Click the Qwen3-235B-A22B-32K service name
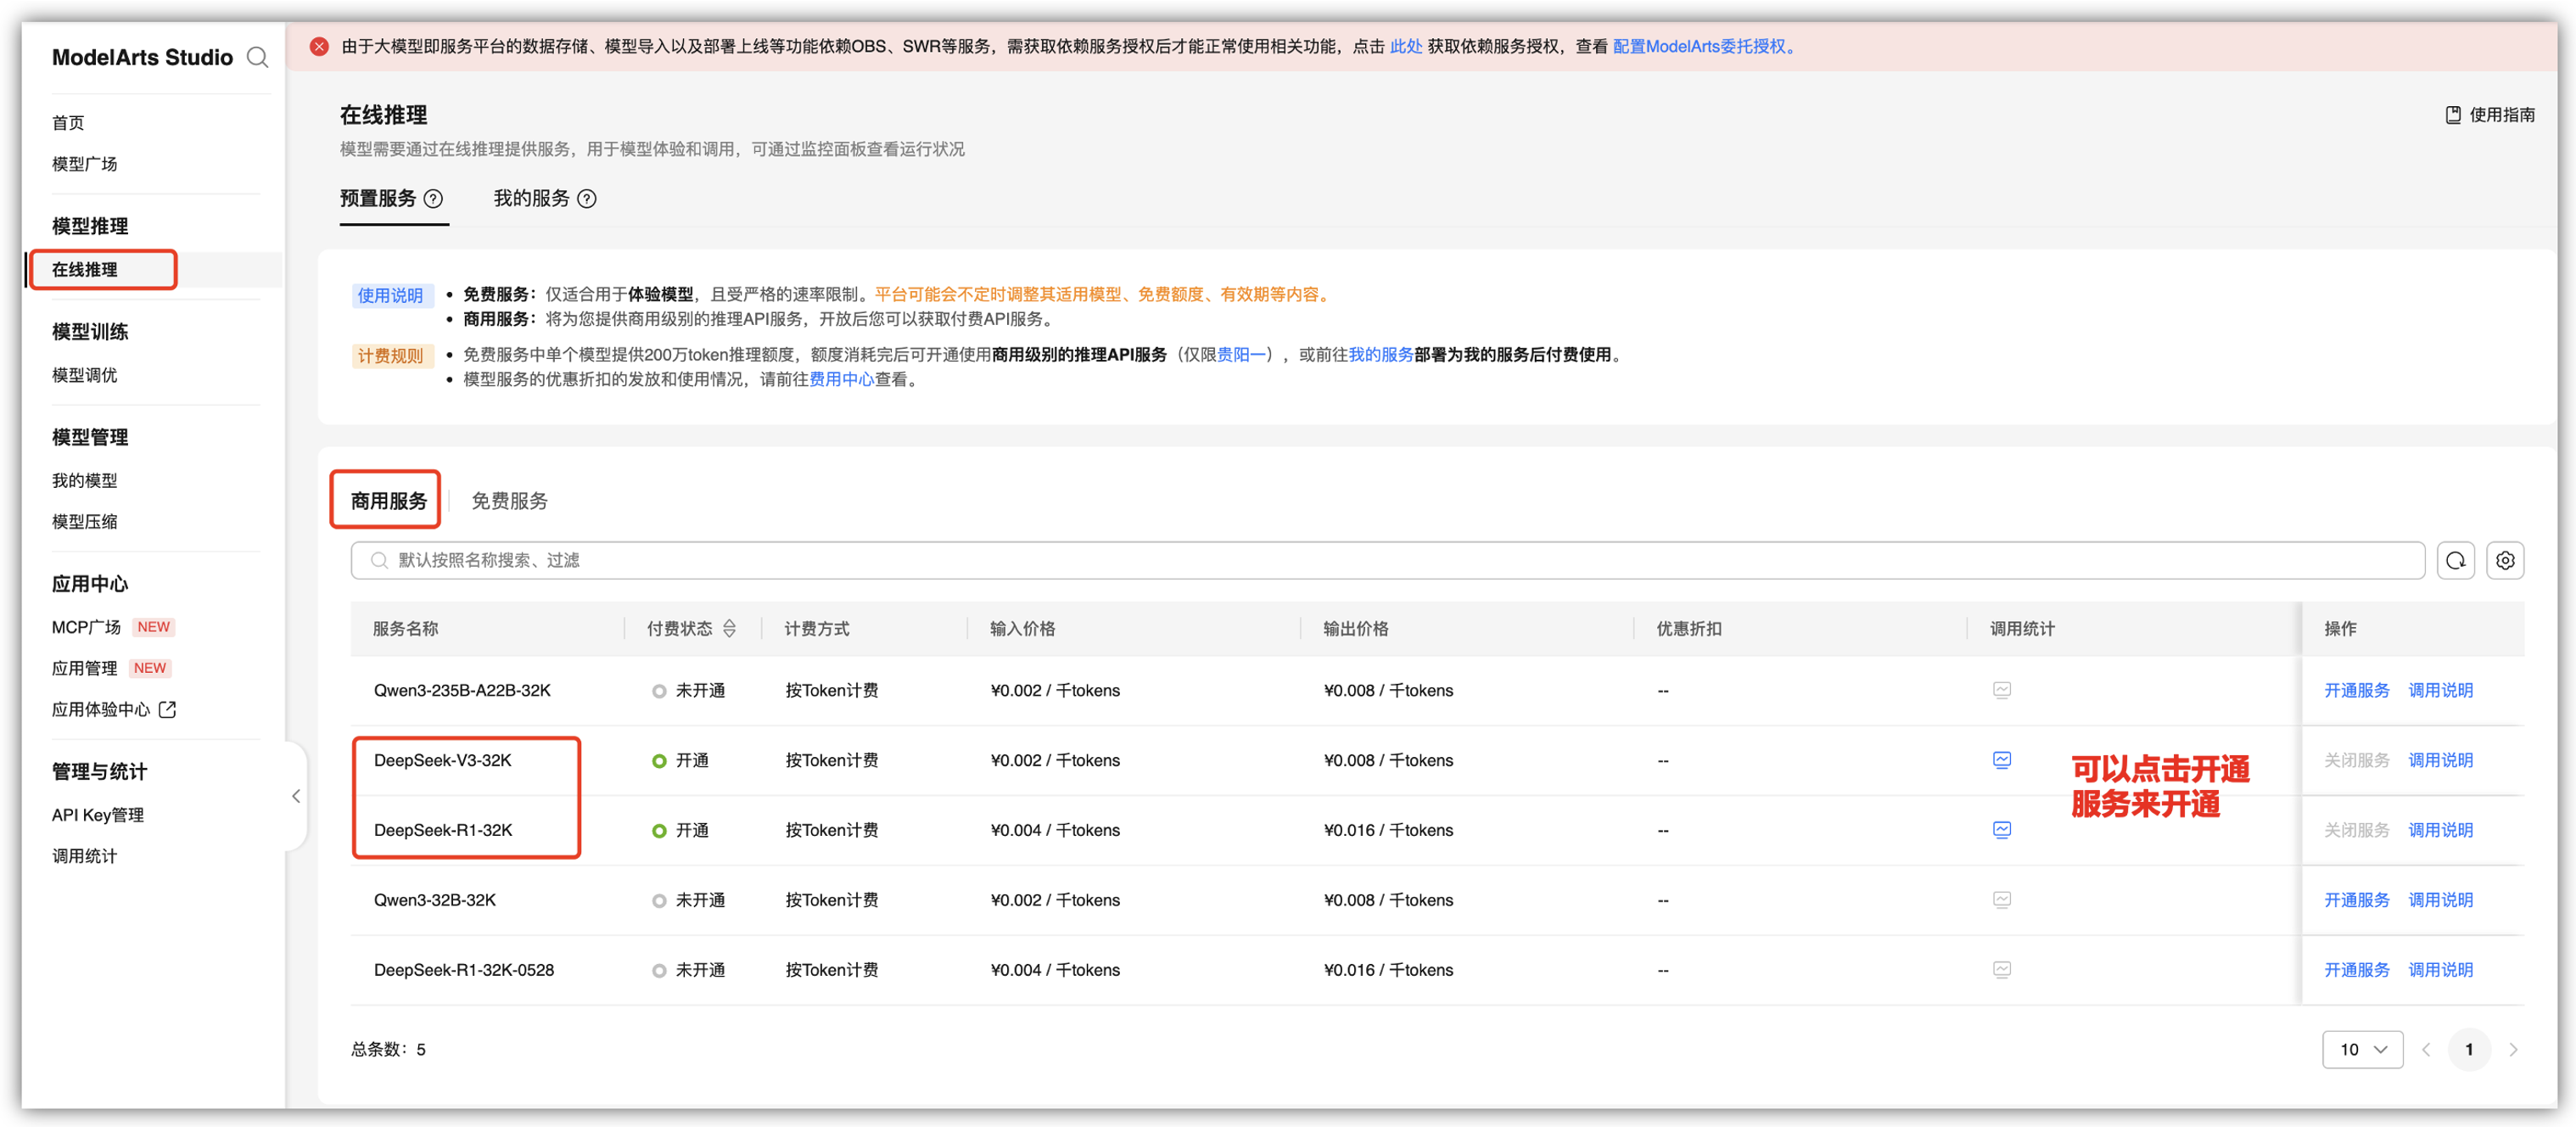Viewport: 2576px width, 1132px height. 462,691
